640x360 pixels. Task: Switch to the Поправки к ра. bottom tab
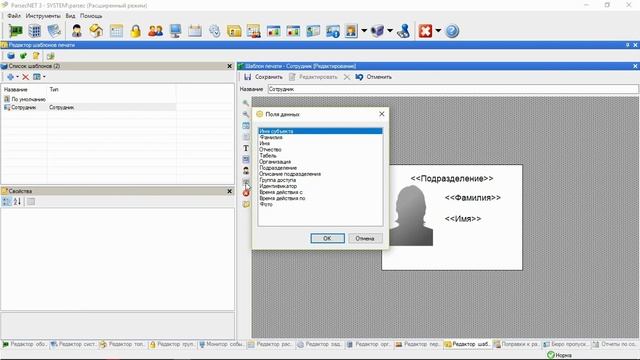point(516,344)
